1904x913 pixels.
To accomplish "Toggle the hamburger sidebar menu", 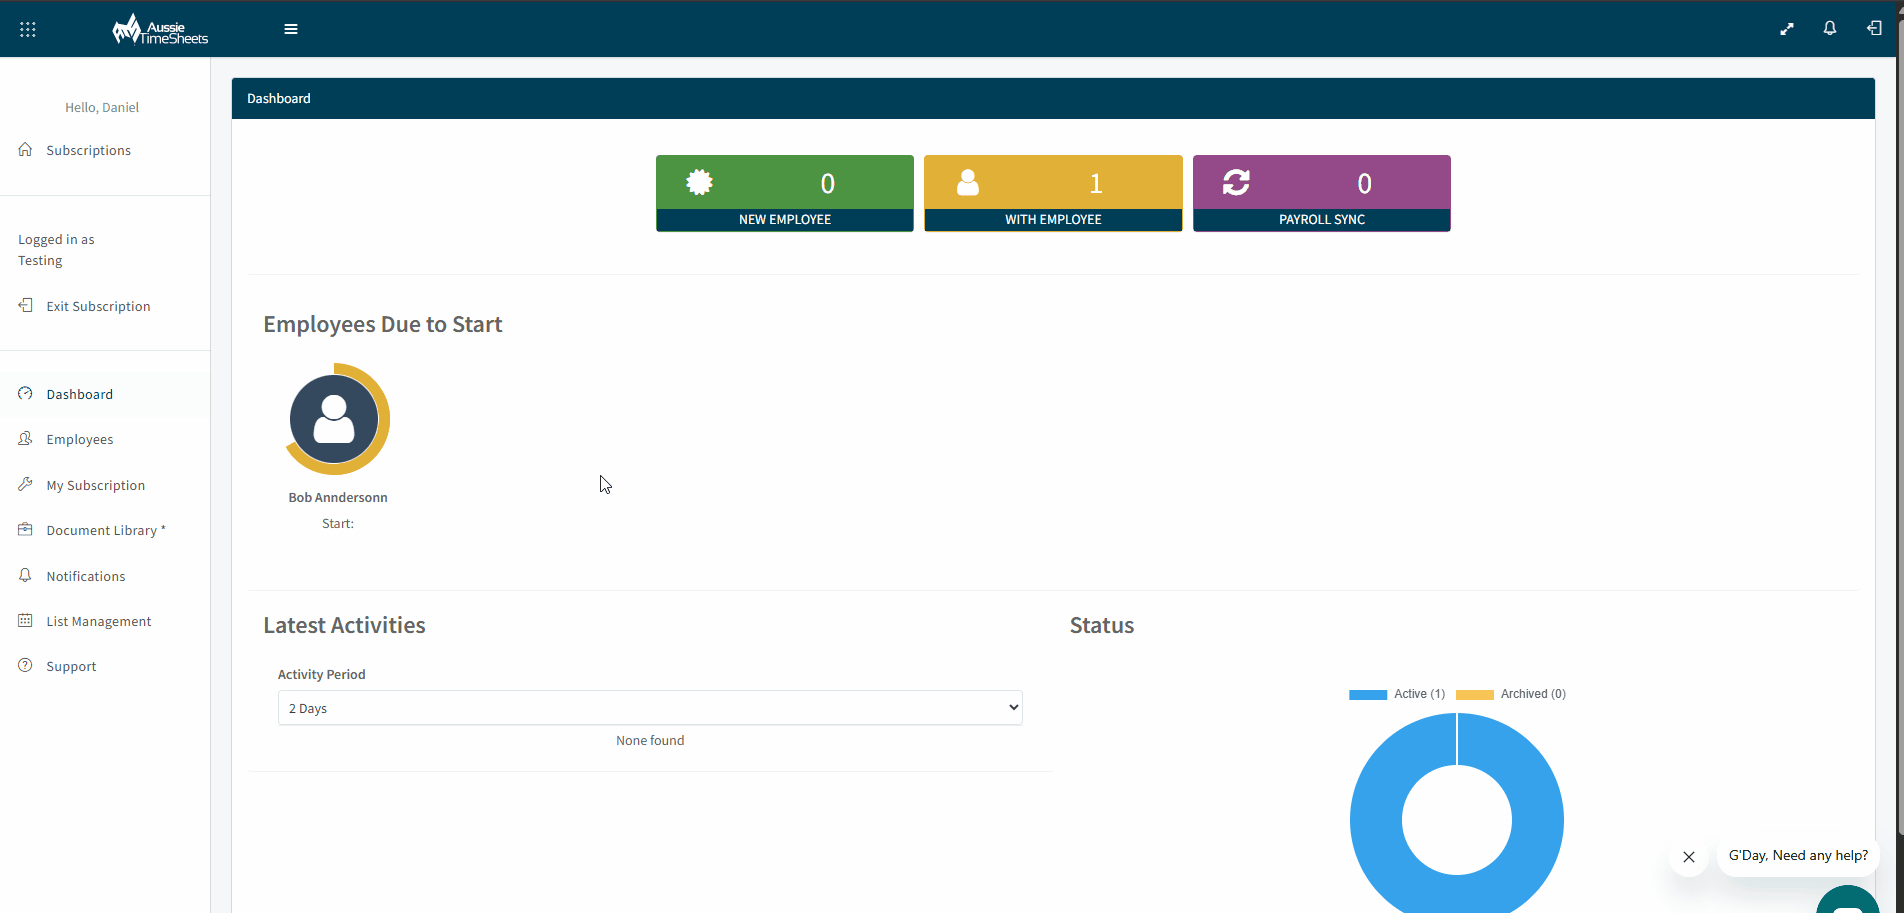I will click(x=291, y=29).
